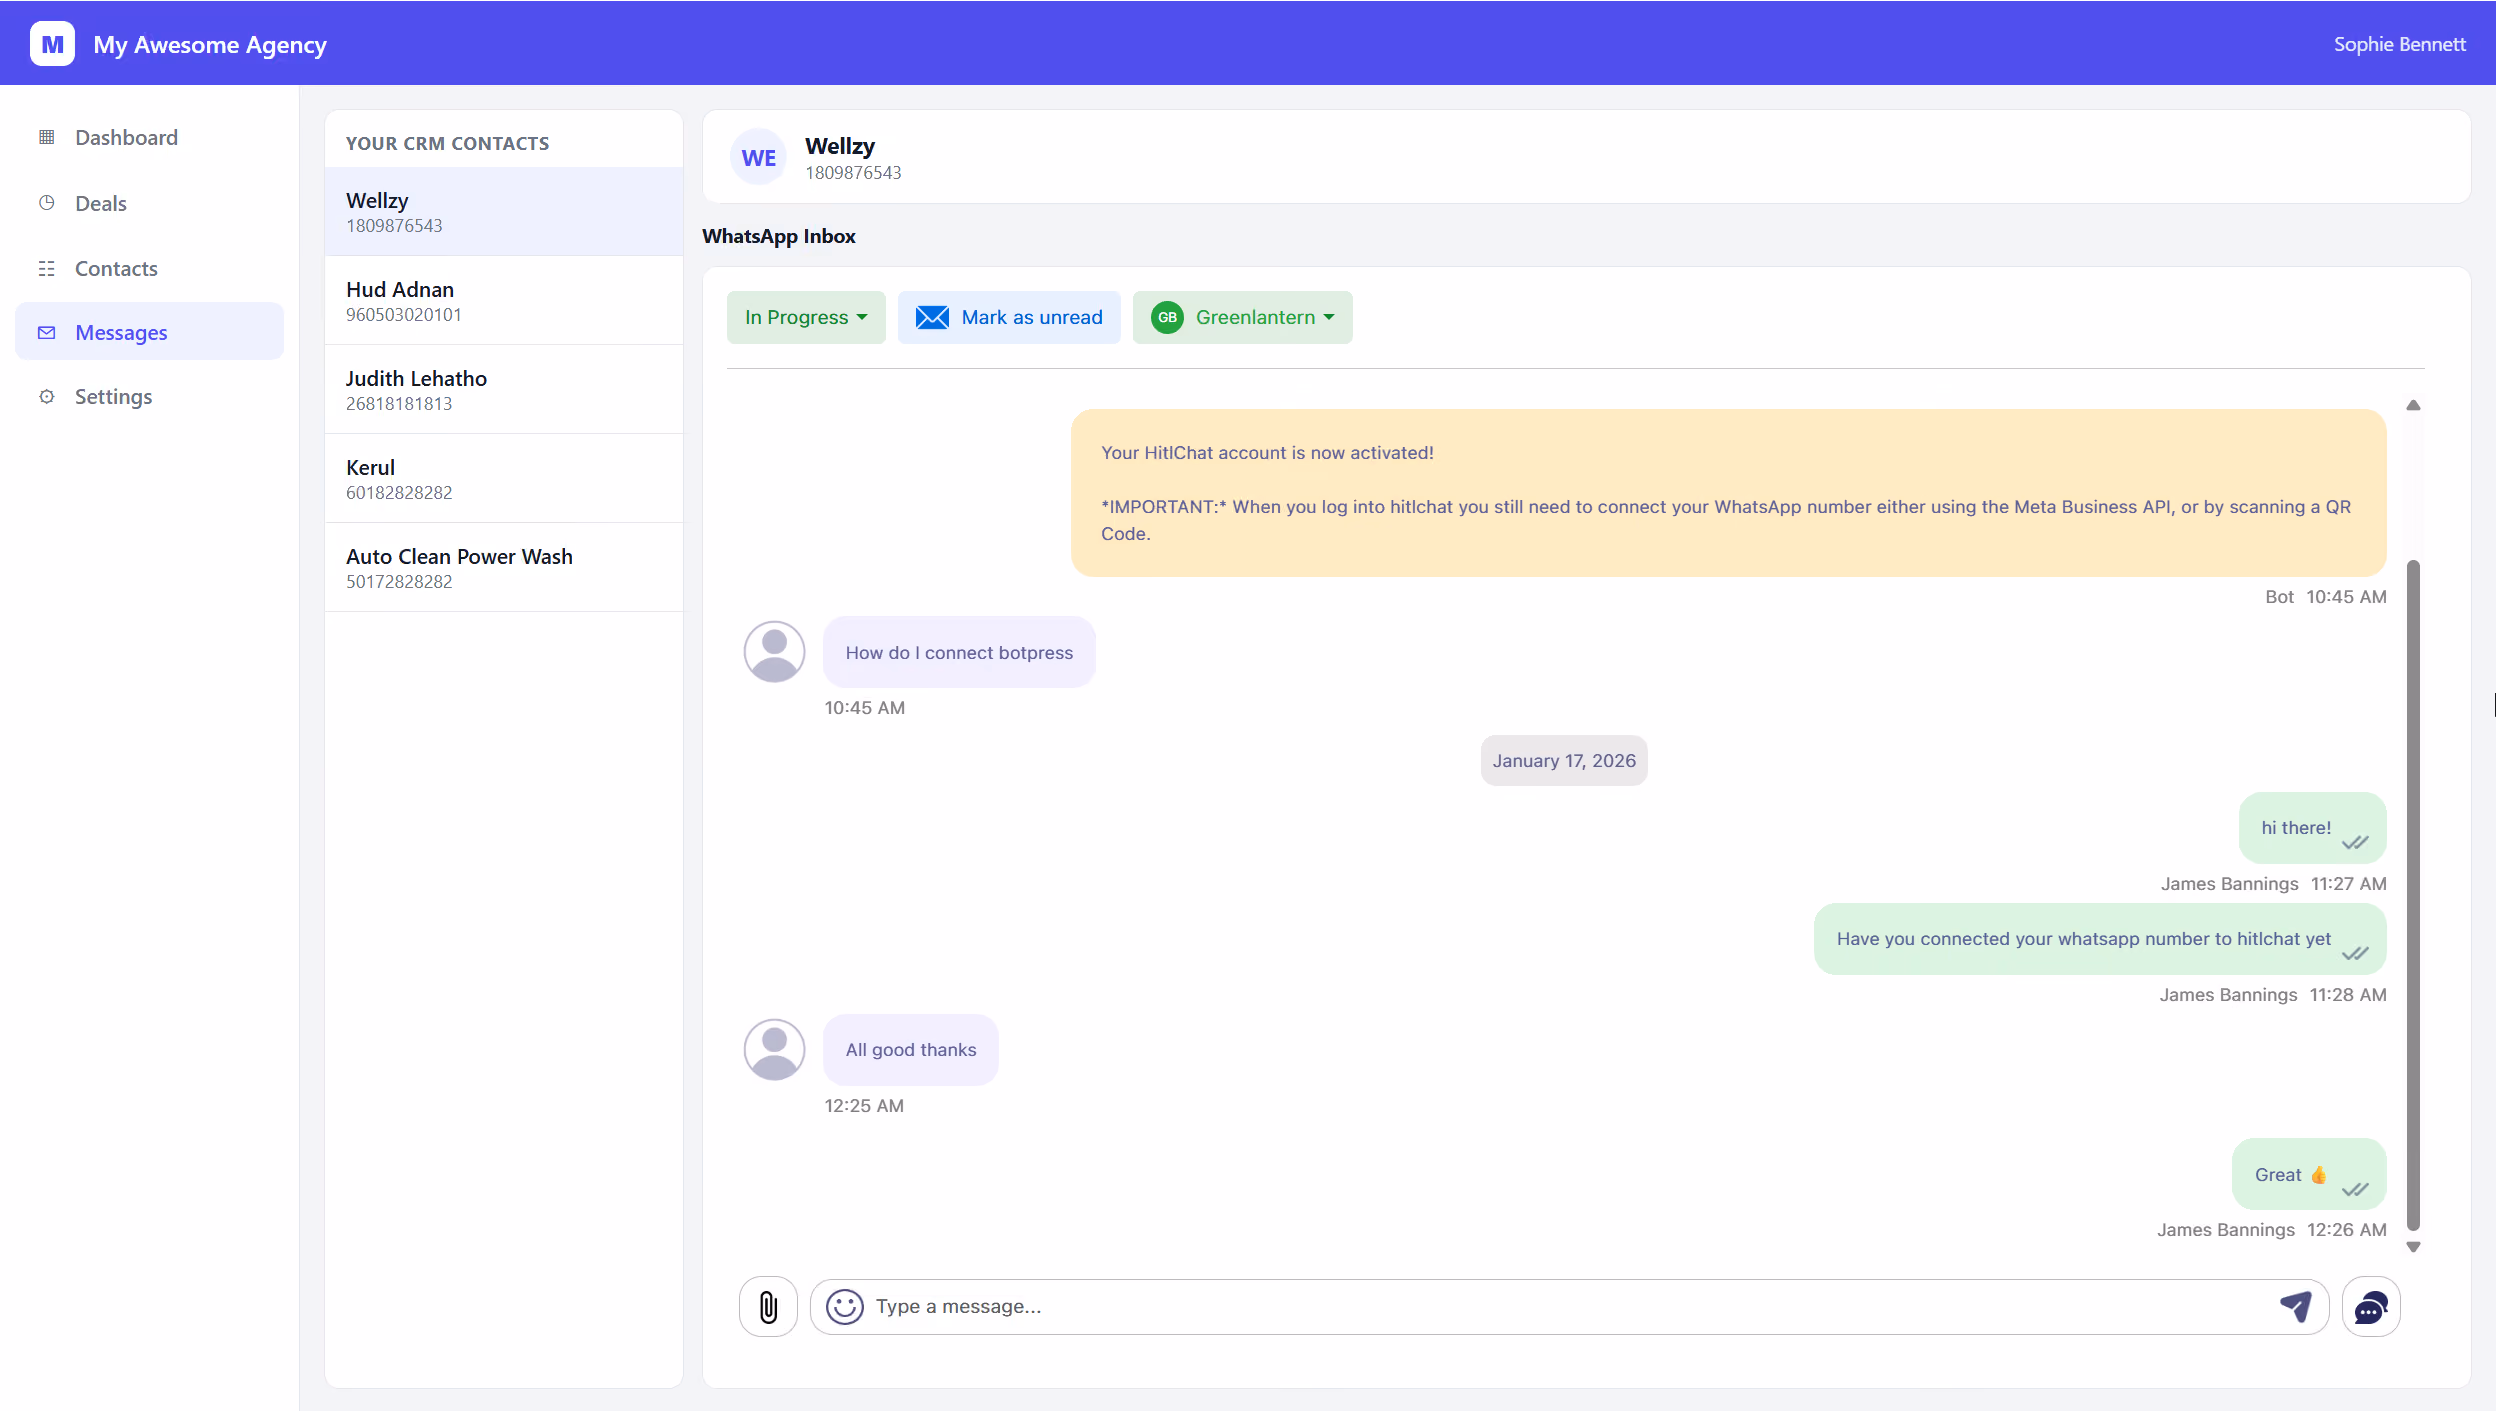Screen dimensions: 2496x1411
Task: Open the Dashboard sidebar item
Action: coord(150,137)
